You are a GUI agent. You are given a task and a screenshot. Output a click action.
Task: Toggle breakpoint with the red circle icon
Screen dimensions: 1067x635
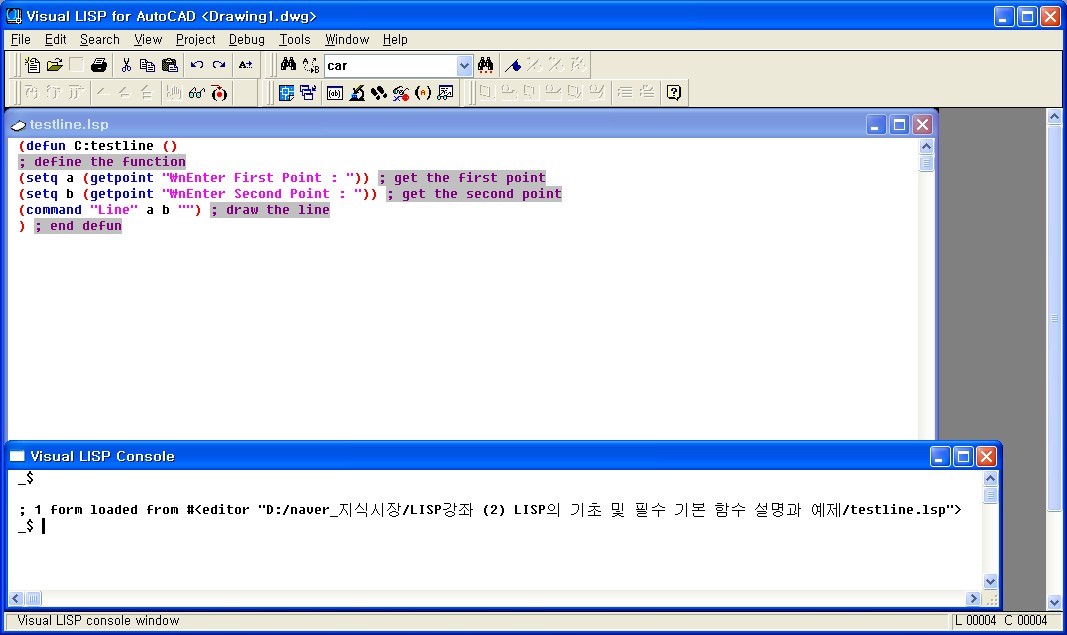pos(219,93)
